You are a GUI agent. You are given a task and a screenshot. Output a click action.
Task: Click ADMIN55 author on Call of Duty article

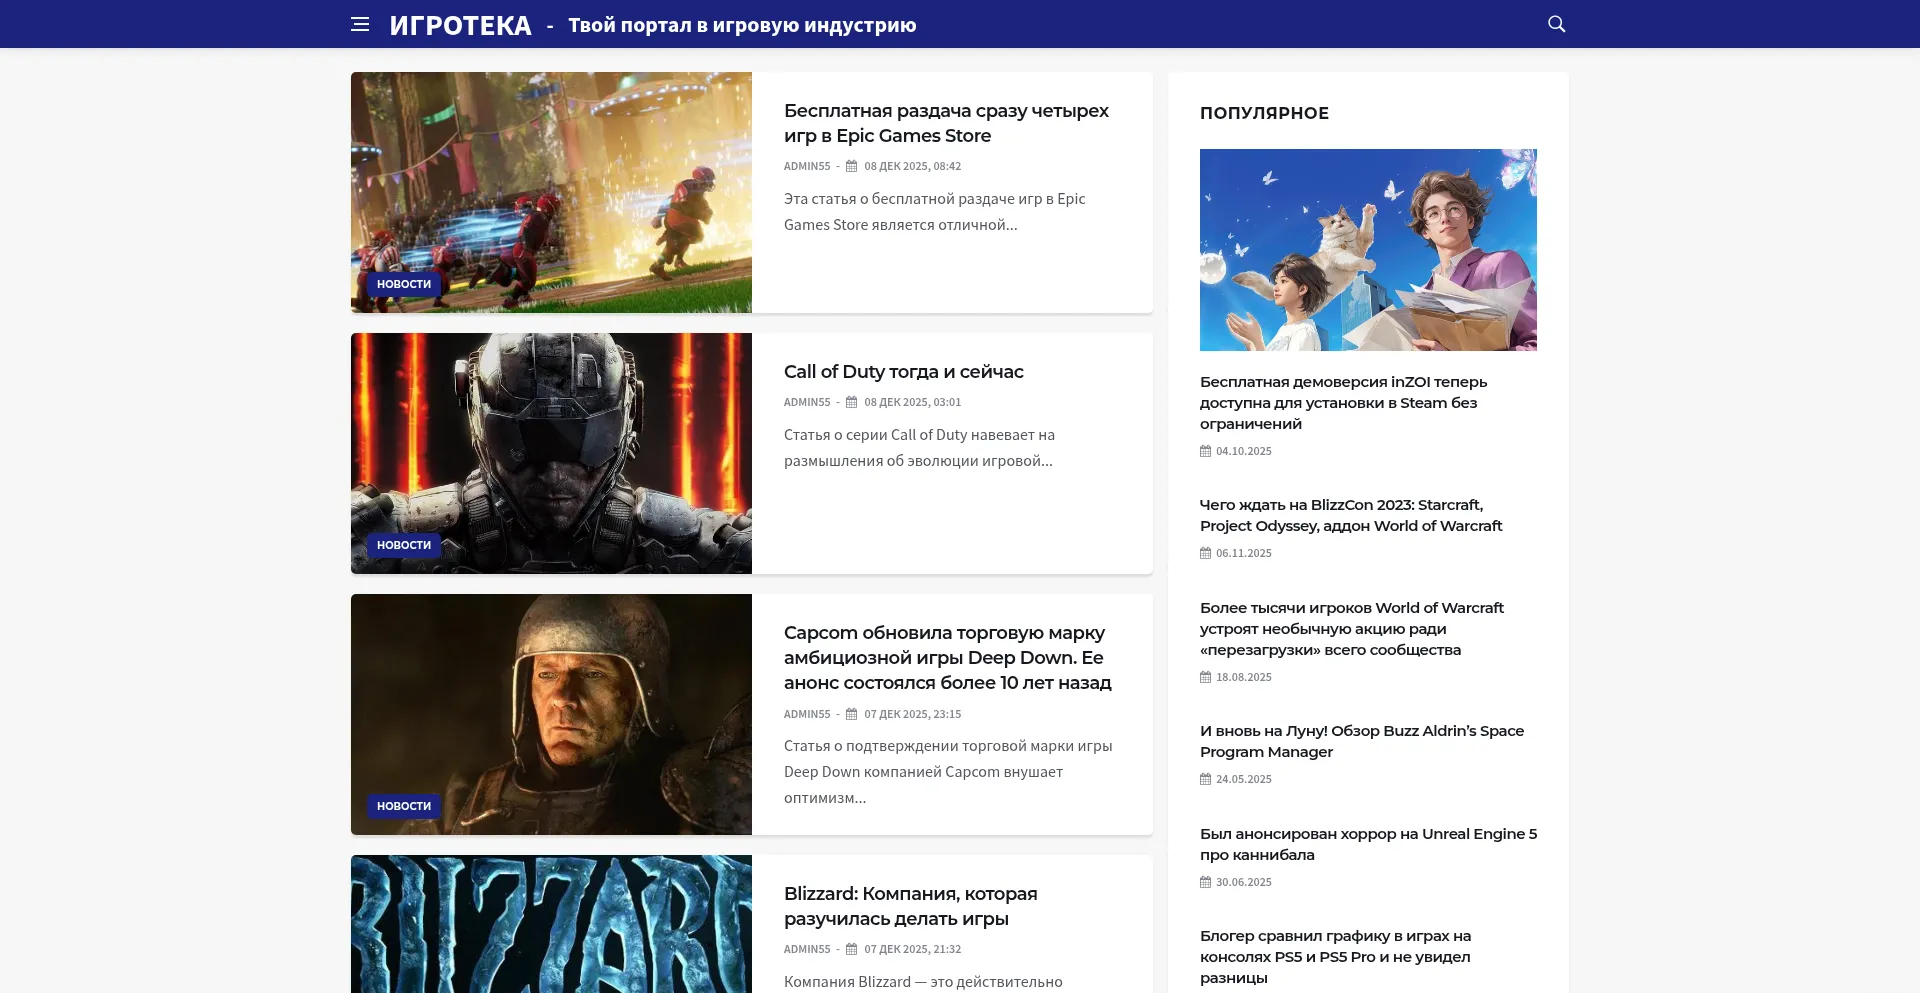(807, 402)
